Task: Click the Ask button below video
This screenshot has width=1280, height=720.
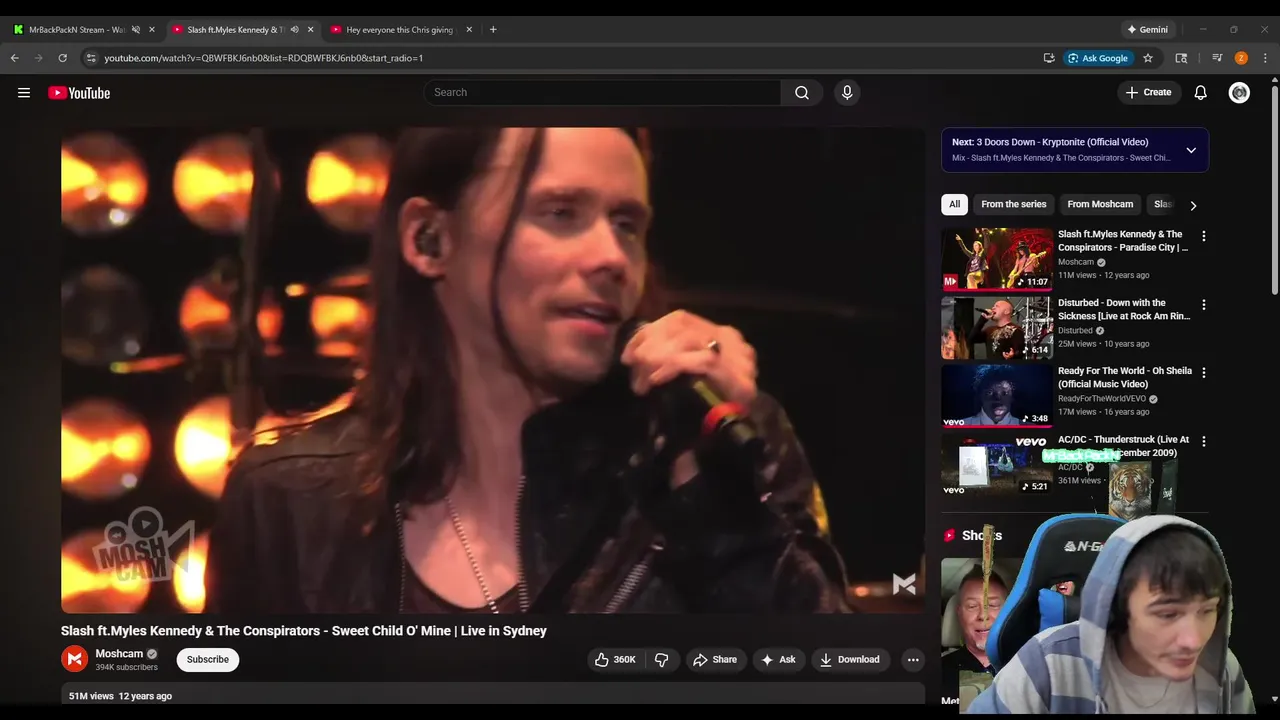Action: [778, 659]
